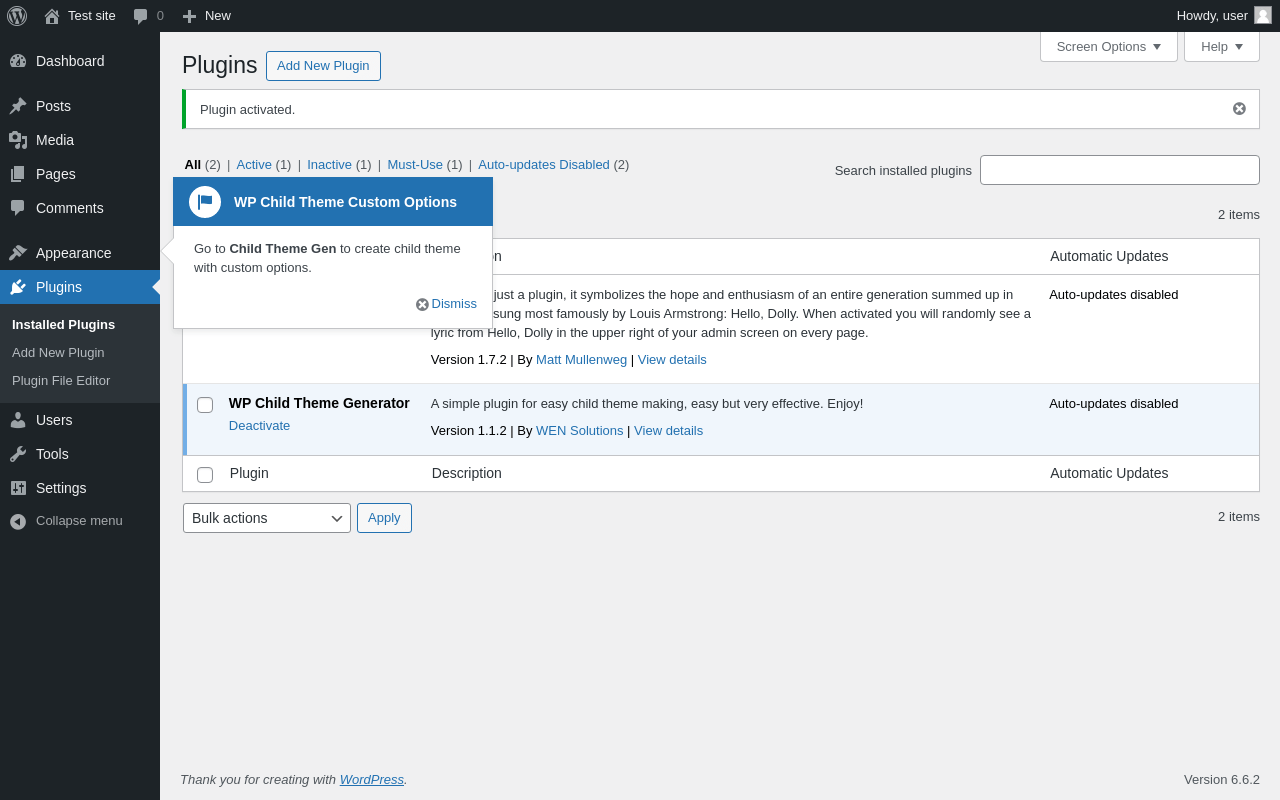Click the Comments sidebar icon
Viewport: 1280px width, 800px height.
point(18,208)
